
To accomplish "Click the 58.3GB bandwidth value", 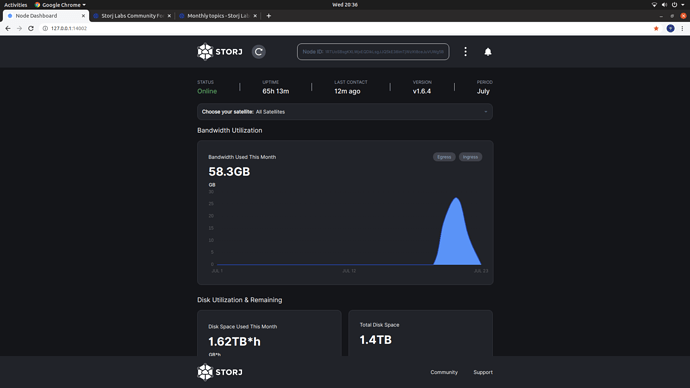I will pyautogui.click(x=229, y=172).
